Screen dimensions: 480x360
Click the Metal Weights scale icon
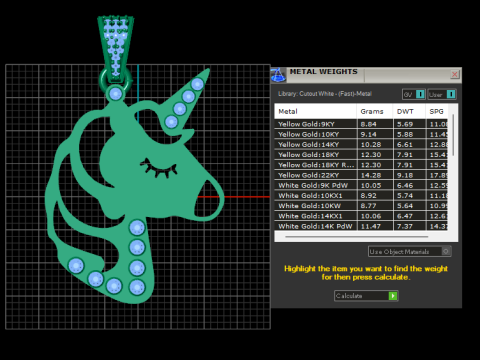[278, 75]
